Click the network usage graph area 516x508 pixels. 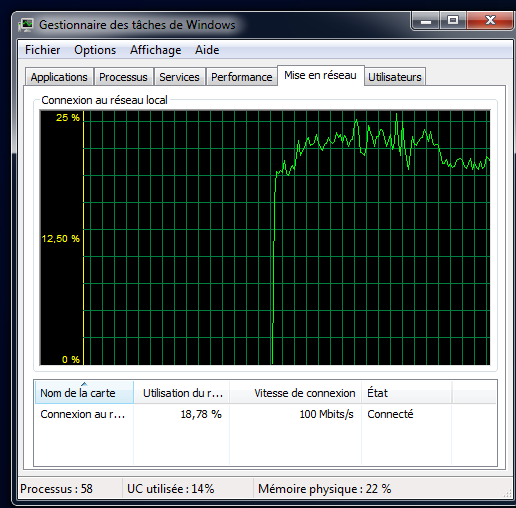tap(265, 238)
